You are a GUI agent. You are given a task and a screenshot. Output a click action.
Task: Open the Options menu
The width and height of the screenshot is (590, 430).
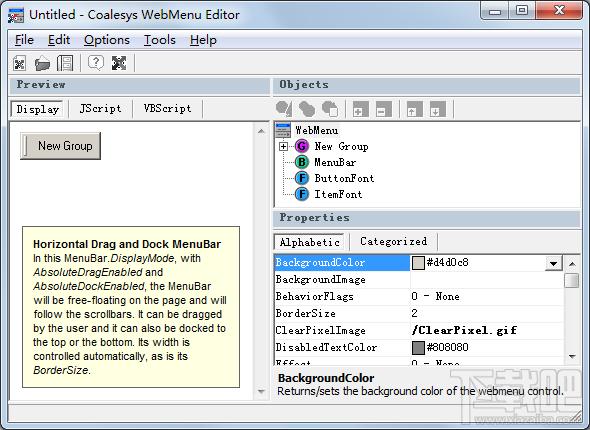click(107, 40)
